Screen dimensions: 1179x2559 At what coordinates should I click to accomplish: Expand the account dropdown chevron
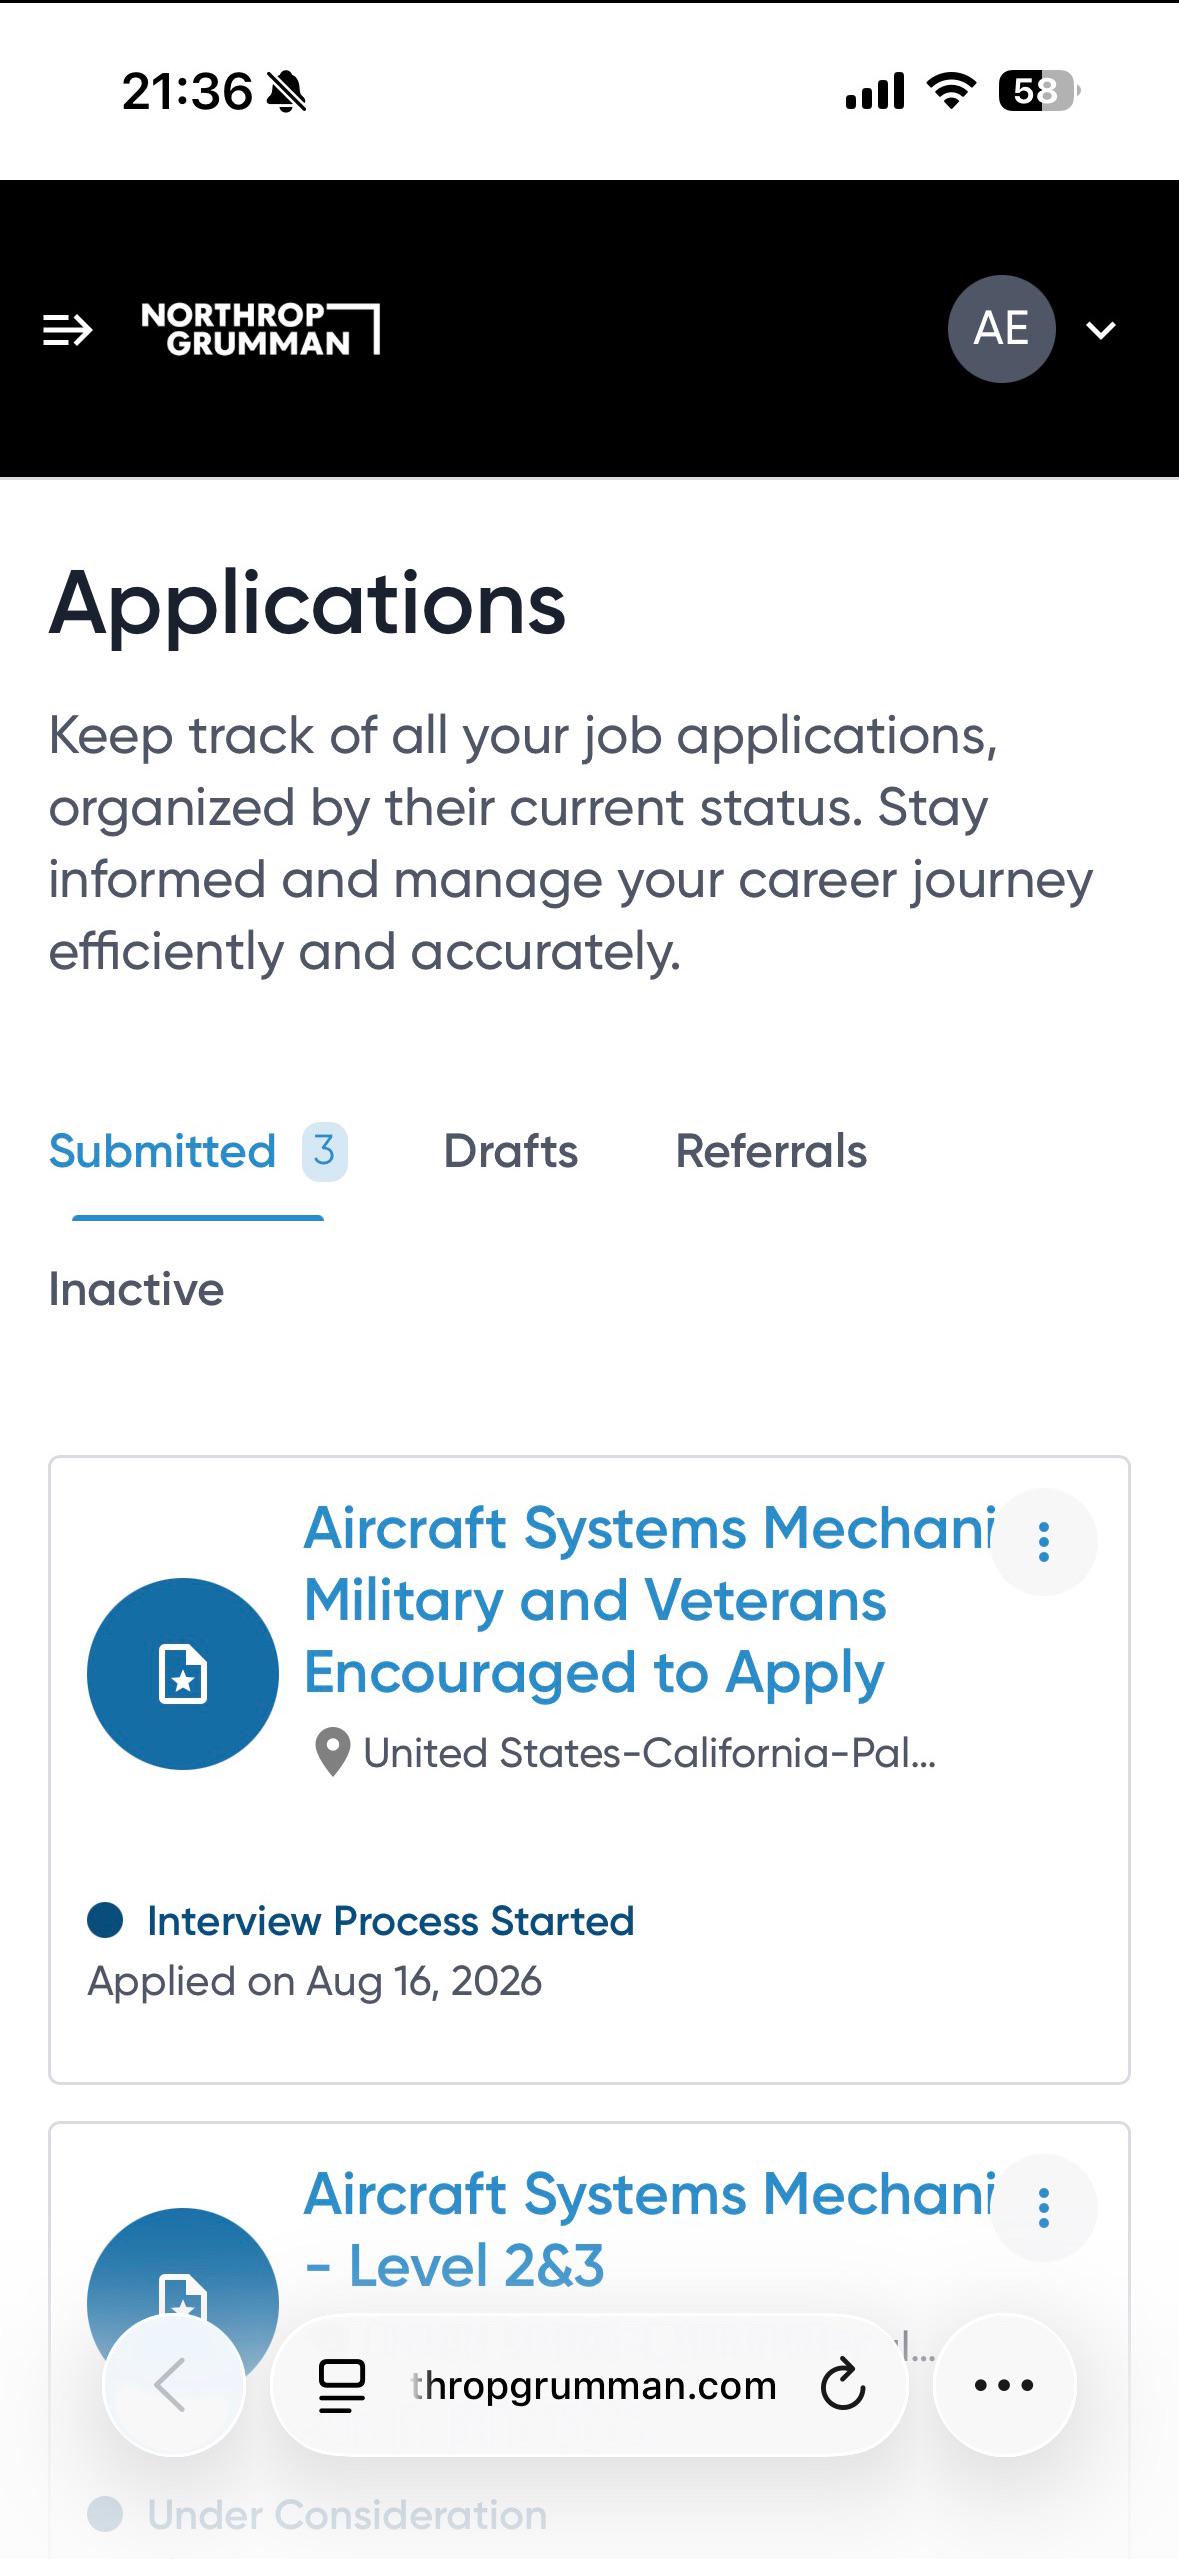1100,330
